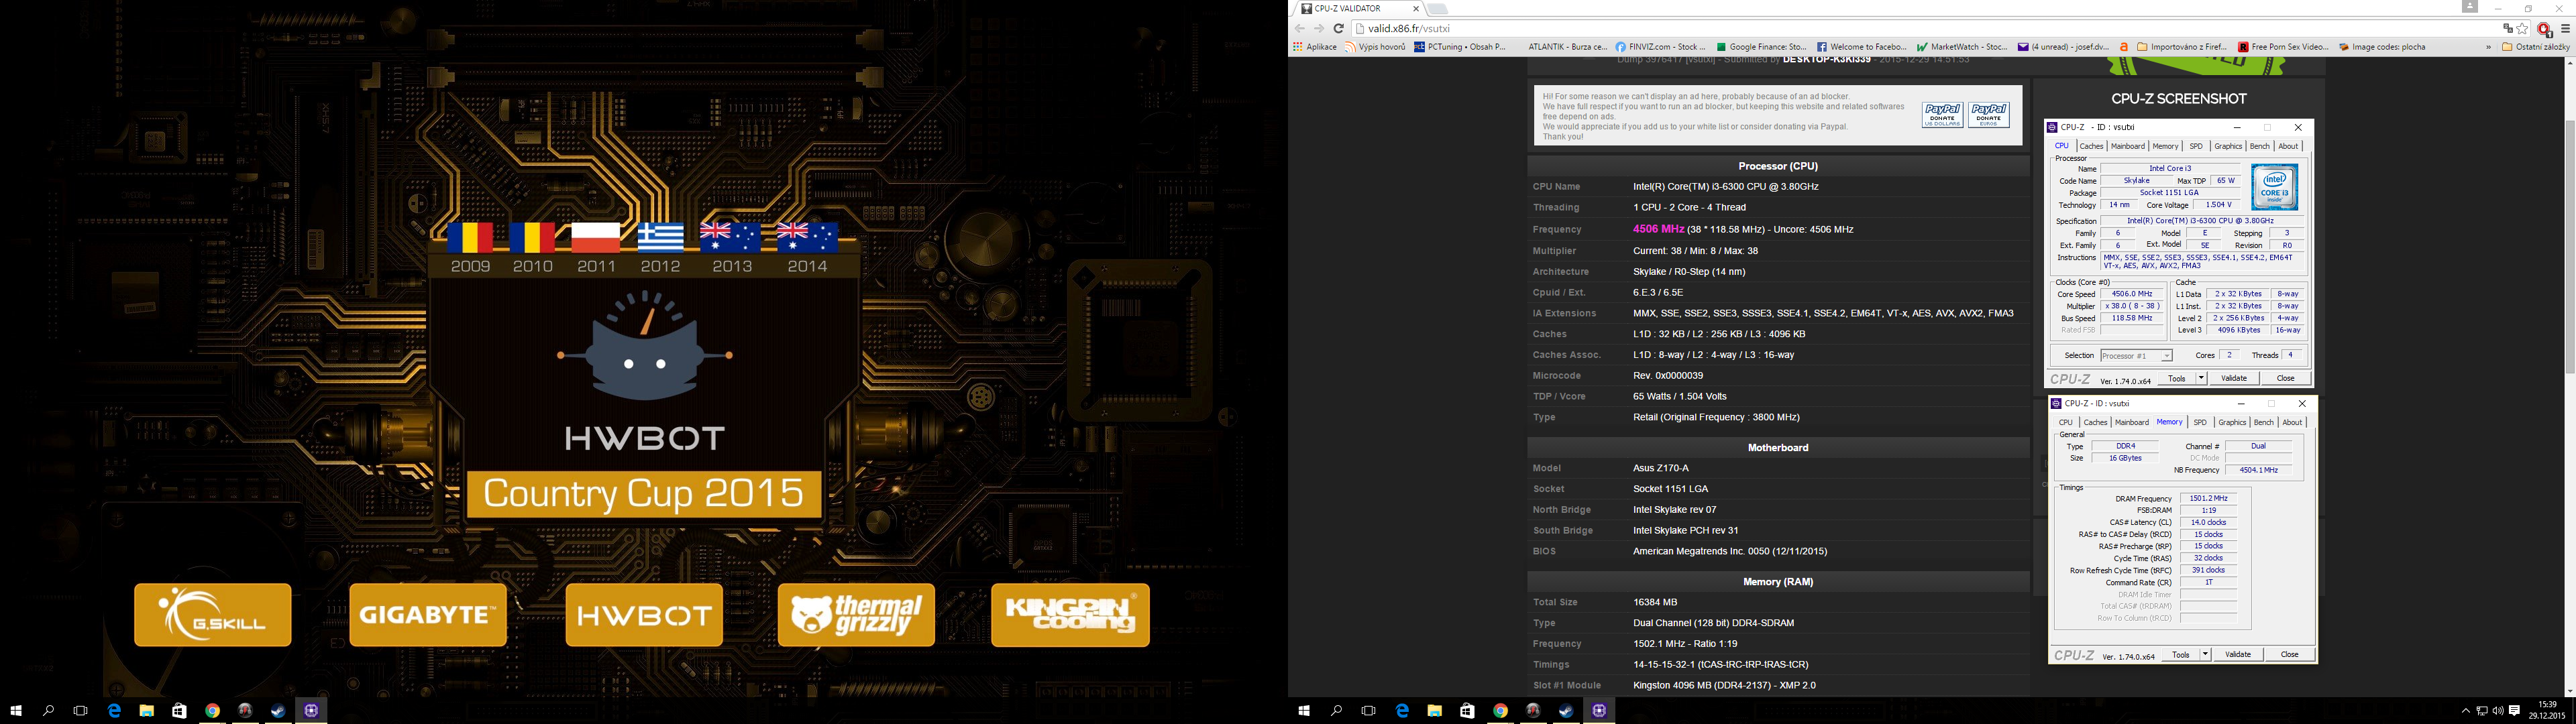This screenshot has width=2576, height=724.
Task: Open the Aplikace apps bookmark
Action: click(x=1315, y=47)
